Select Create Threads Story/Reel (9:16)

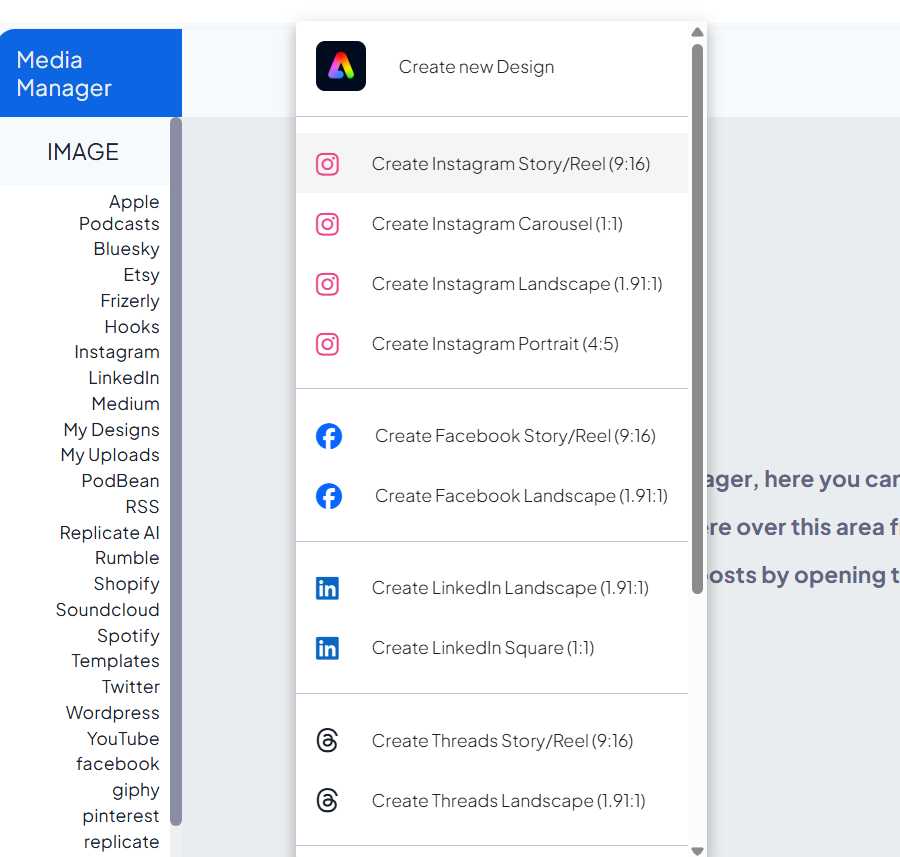point(492,740)
